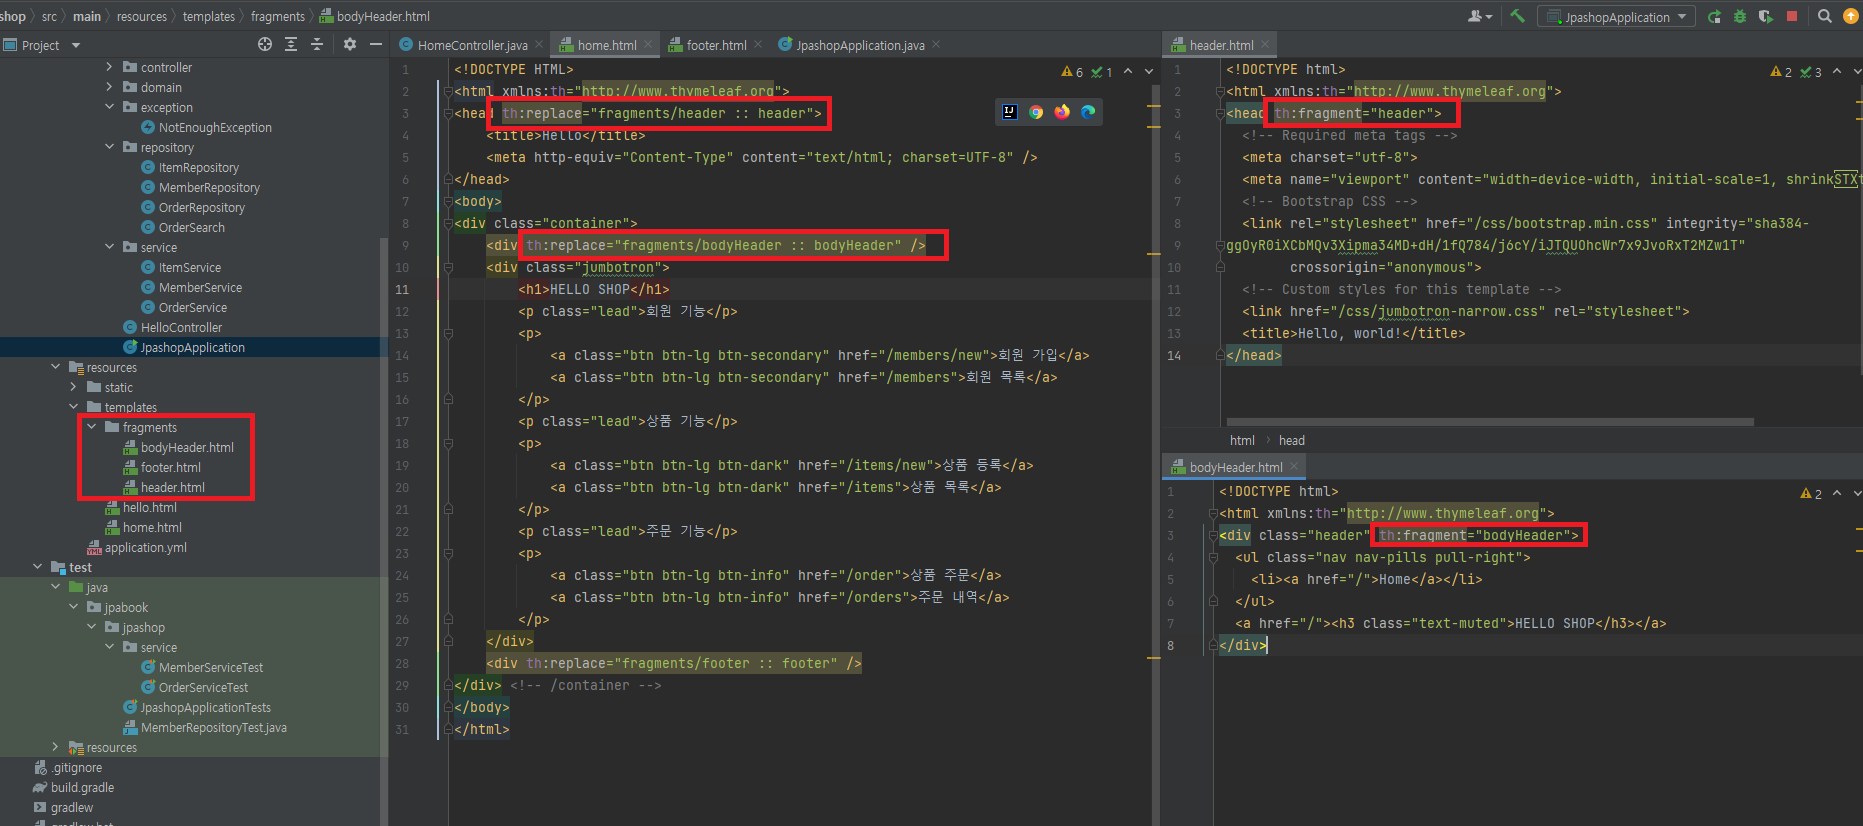Click the warning indicator in bodyHeader.html editor
1863x826 pixels.
click(1811, 493)
